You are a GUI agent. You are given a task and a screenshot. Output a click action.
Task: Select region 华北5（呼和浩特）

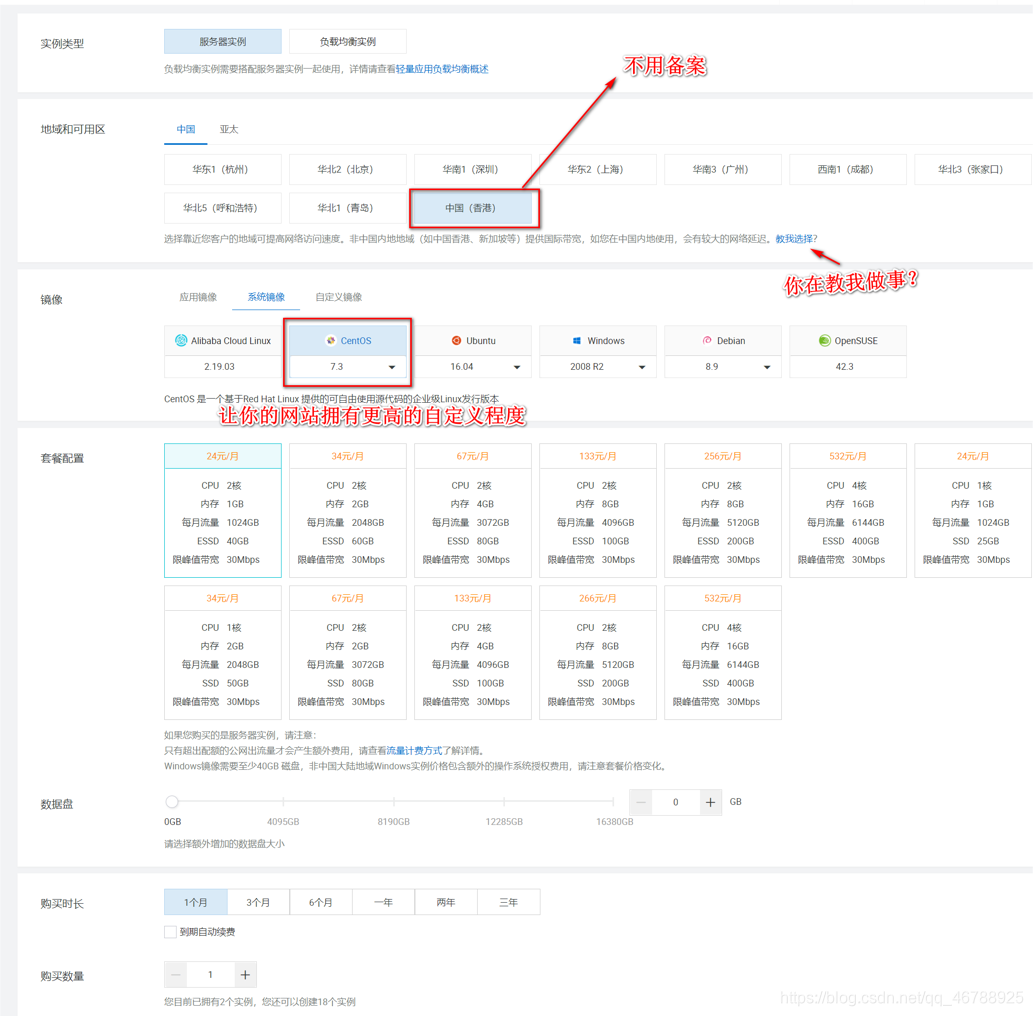(x=223, y=208)
